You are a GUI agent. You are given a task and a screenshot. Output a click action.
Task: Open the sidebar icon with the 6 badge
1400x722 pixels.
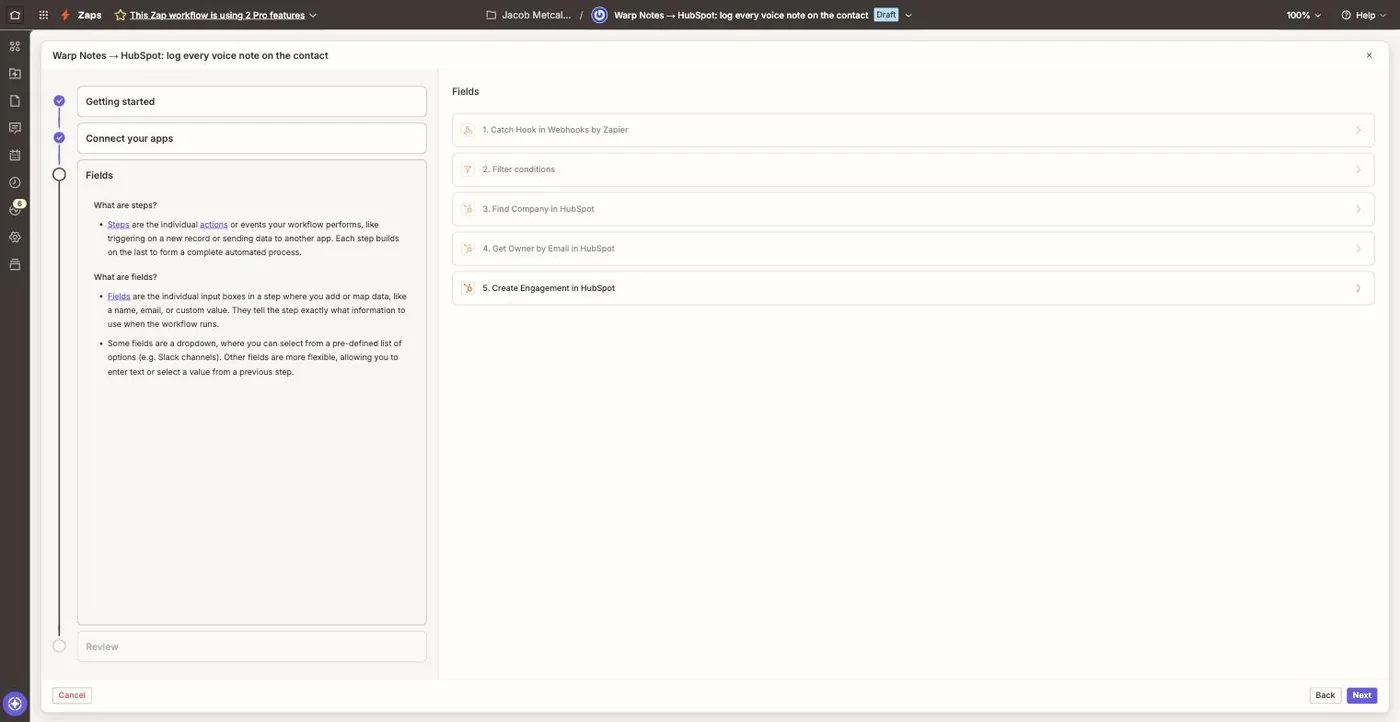point(15,208)
